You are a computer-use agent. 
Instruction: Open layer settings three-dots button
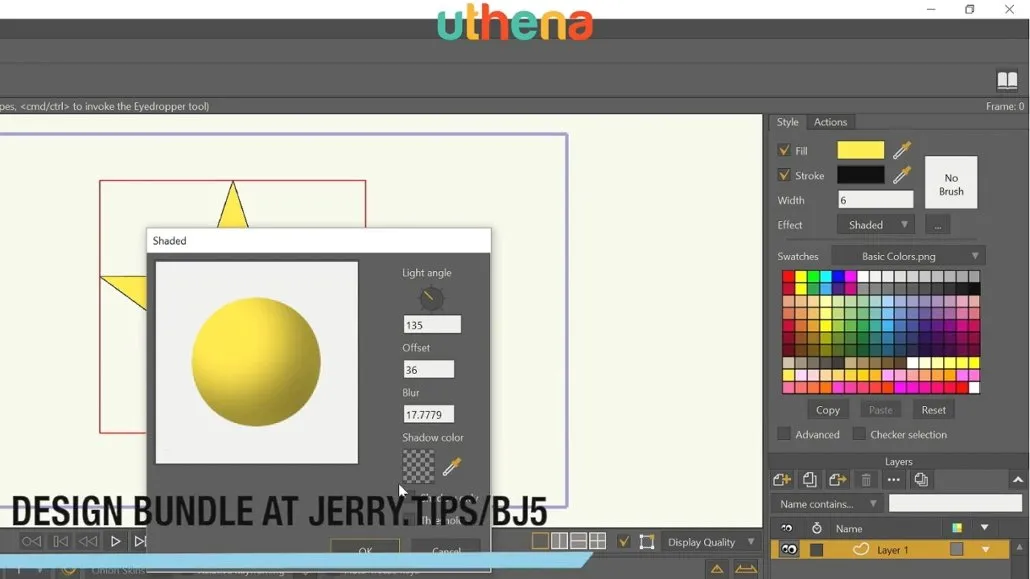(893, 480)
